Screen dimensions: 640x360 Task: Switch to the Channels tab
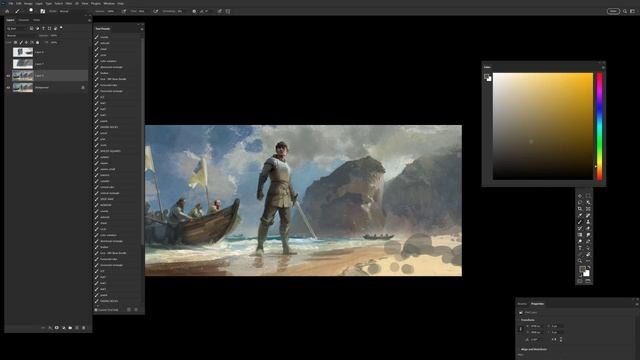(x=24, y=20)
